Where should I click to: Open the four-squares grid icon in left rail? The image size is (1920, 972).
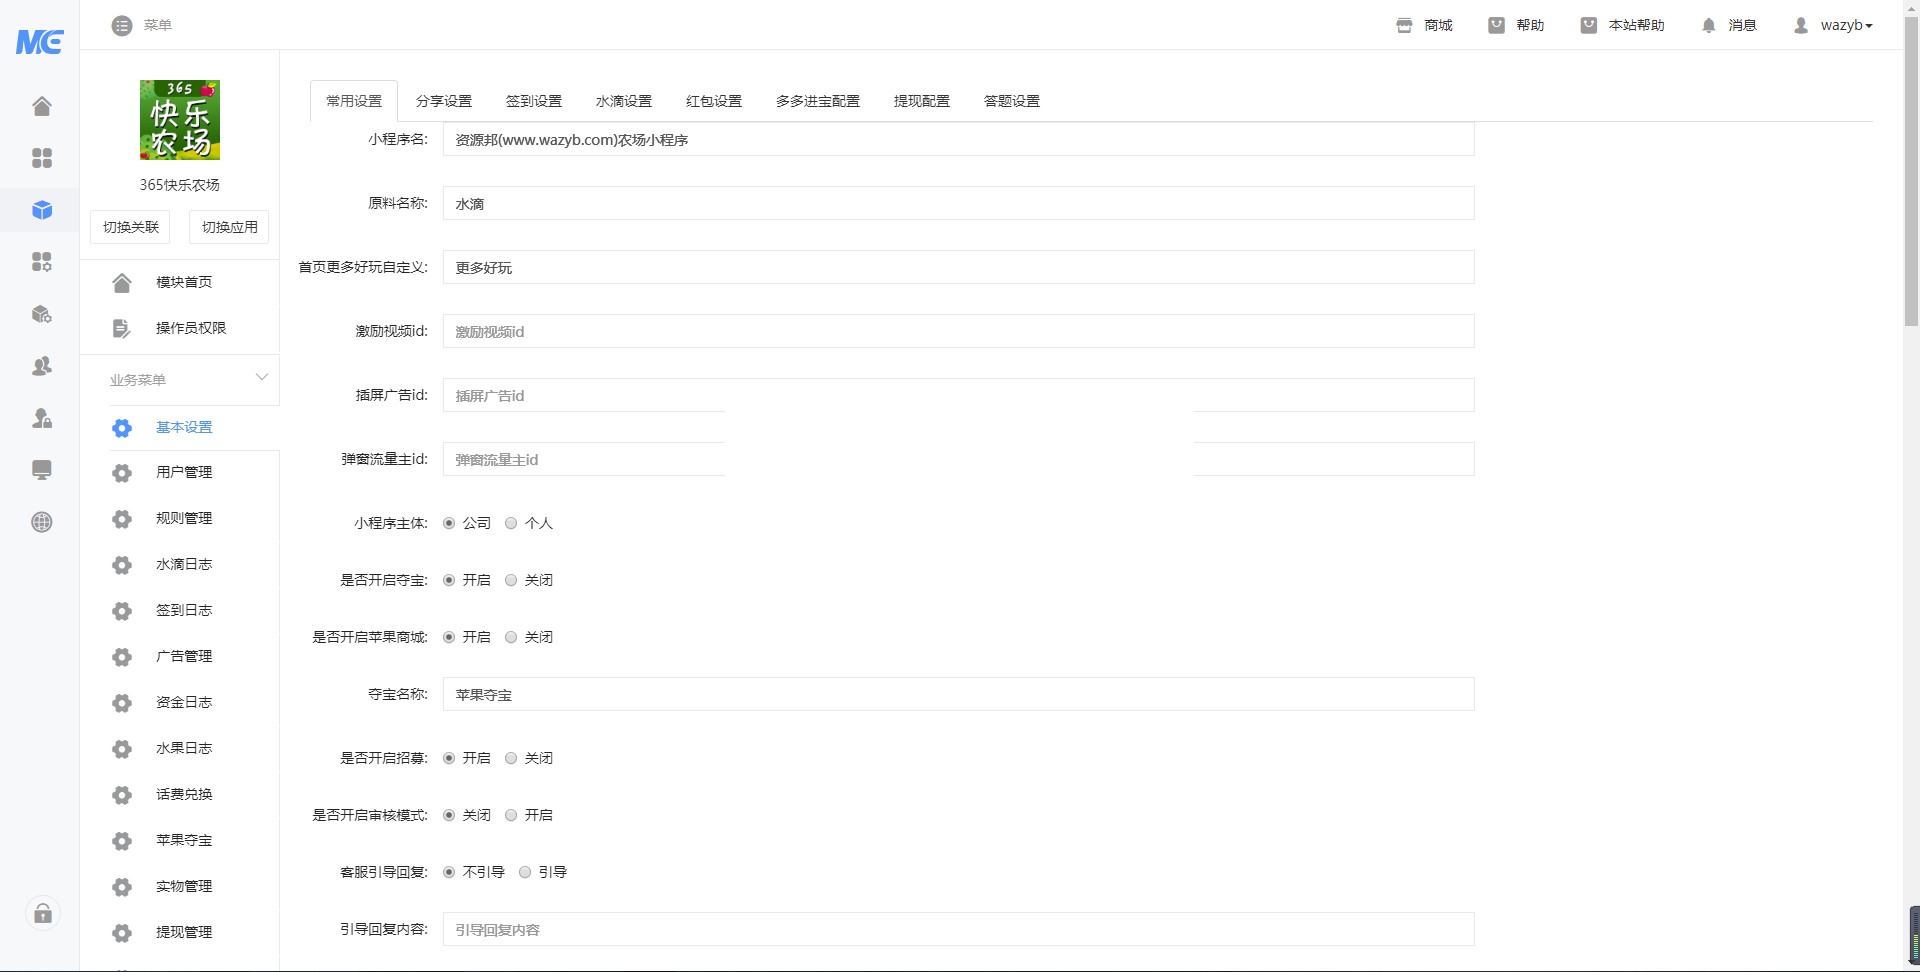click(x=42, y=158)
